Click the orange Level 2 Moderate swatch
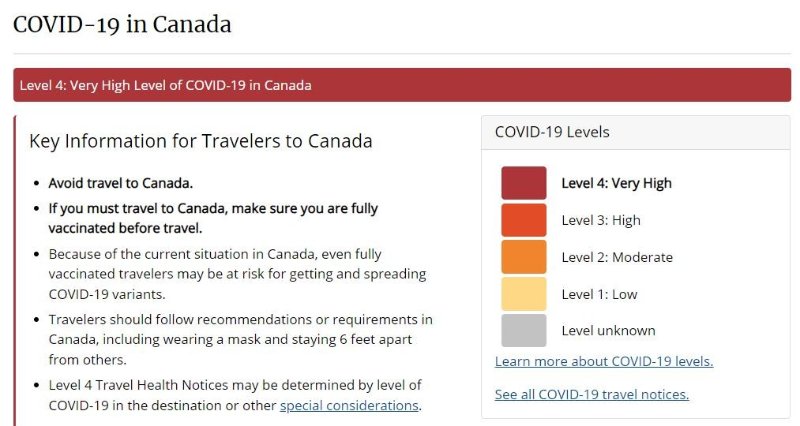Image resolution: width=800 pixels, height=426 pixels. coord(523,257)
